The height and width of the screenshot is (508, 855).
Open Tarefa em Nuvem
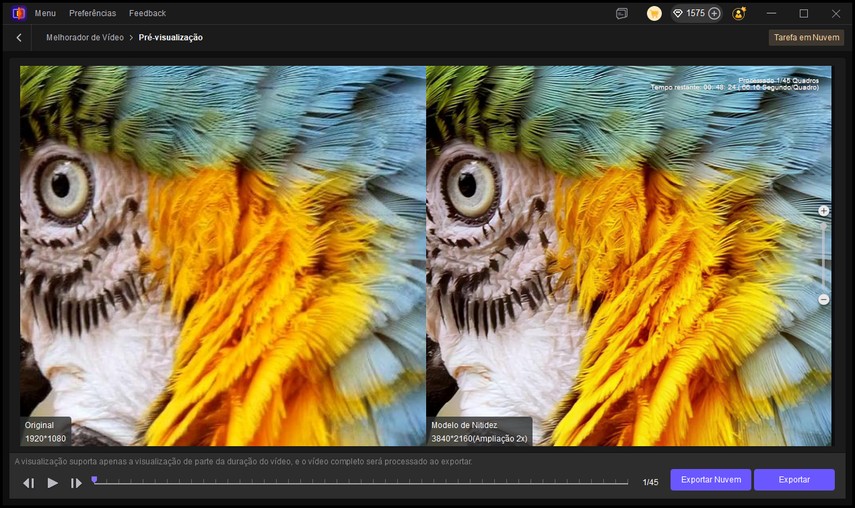806,38
